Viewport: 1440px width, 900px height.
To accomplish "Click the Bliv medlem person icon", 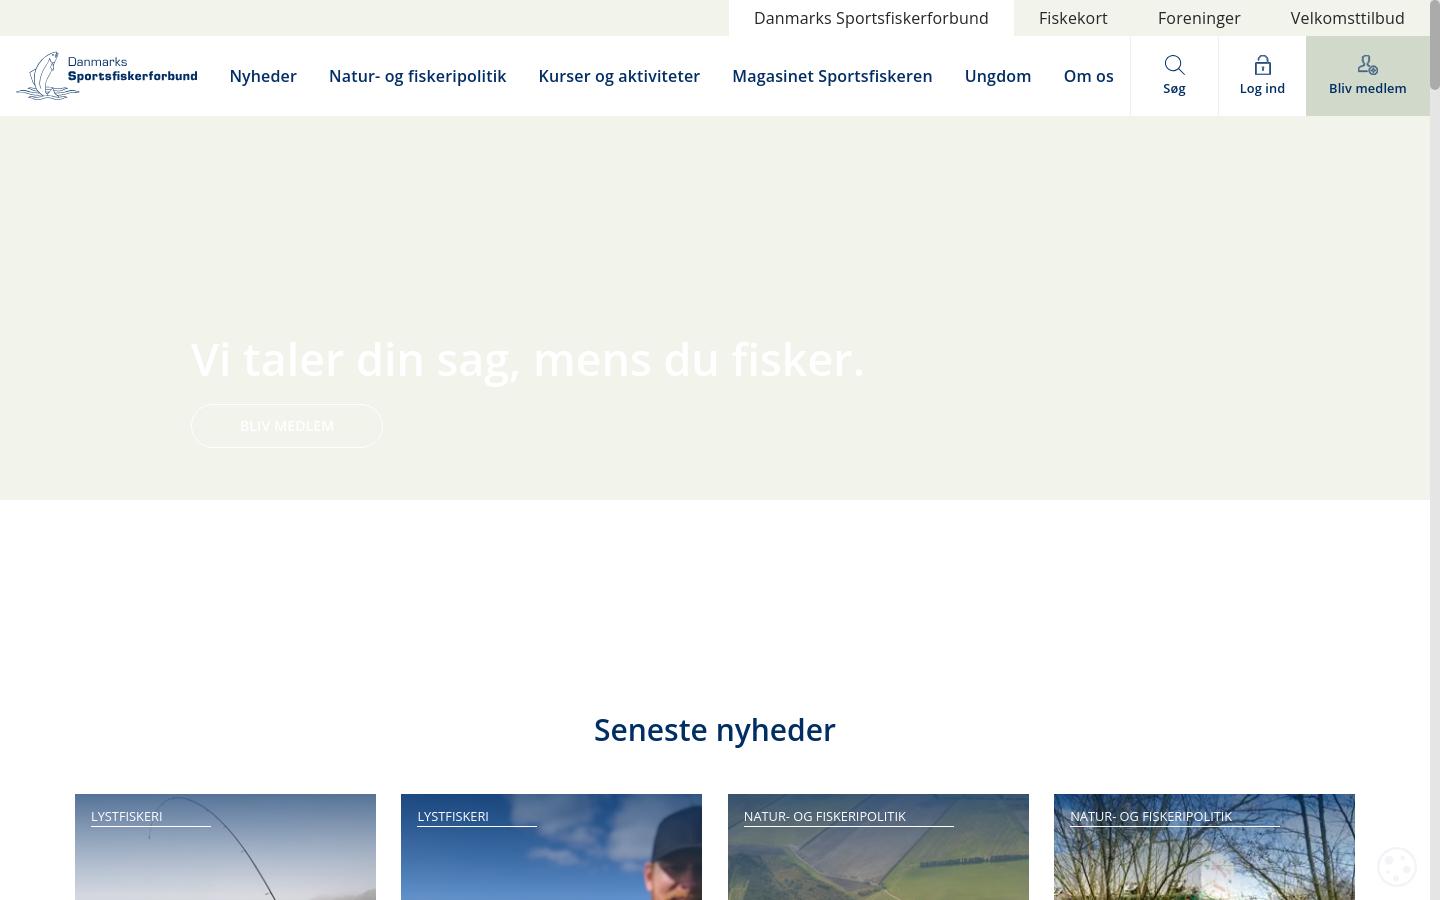I will [x=1367, y=65].
